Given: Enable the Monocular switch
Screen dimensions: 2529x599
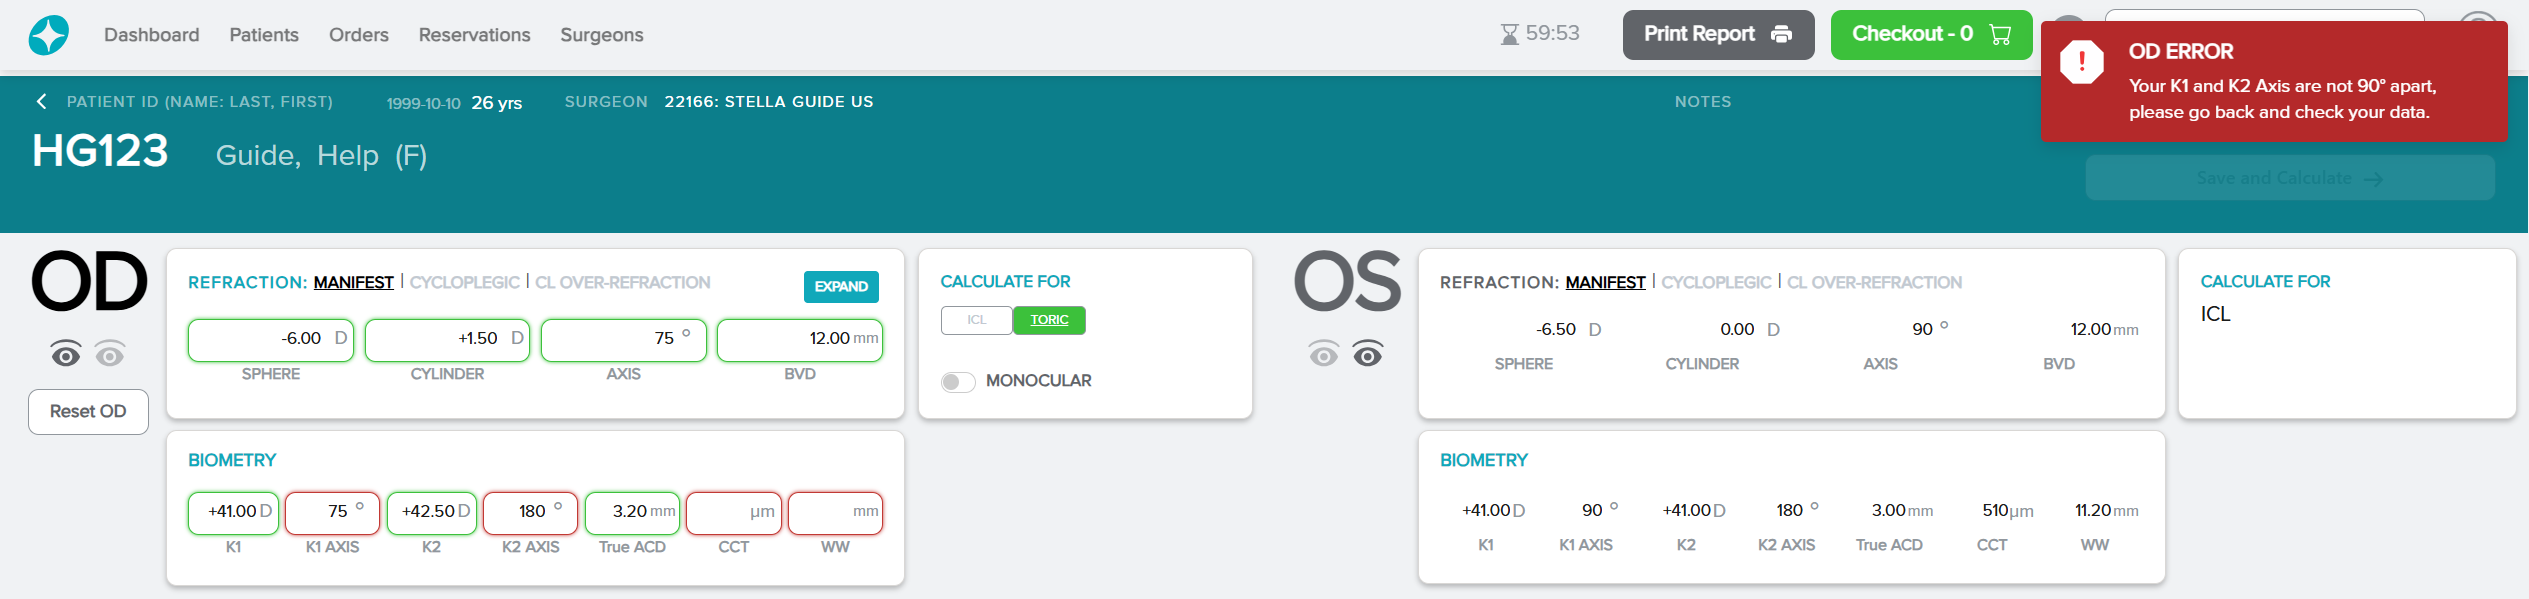Looking at the screenshot, I should (957, 381).
